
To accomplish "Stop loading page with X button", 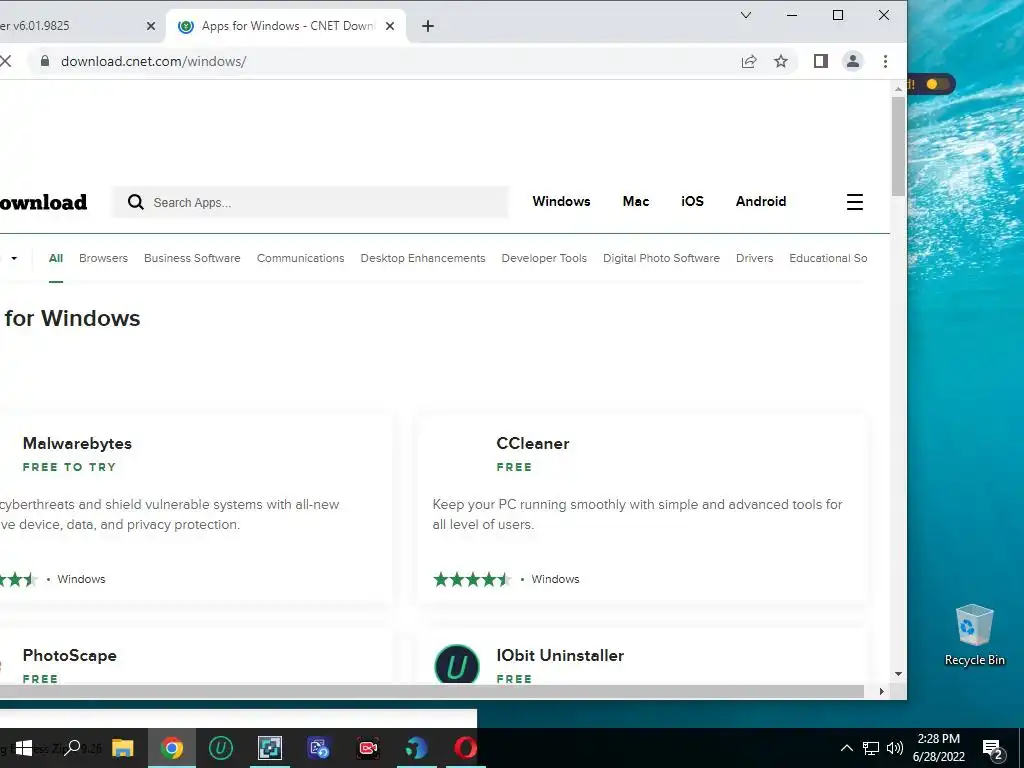I will 6,61.
